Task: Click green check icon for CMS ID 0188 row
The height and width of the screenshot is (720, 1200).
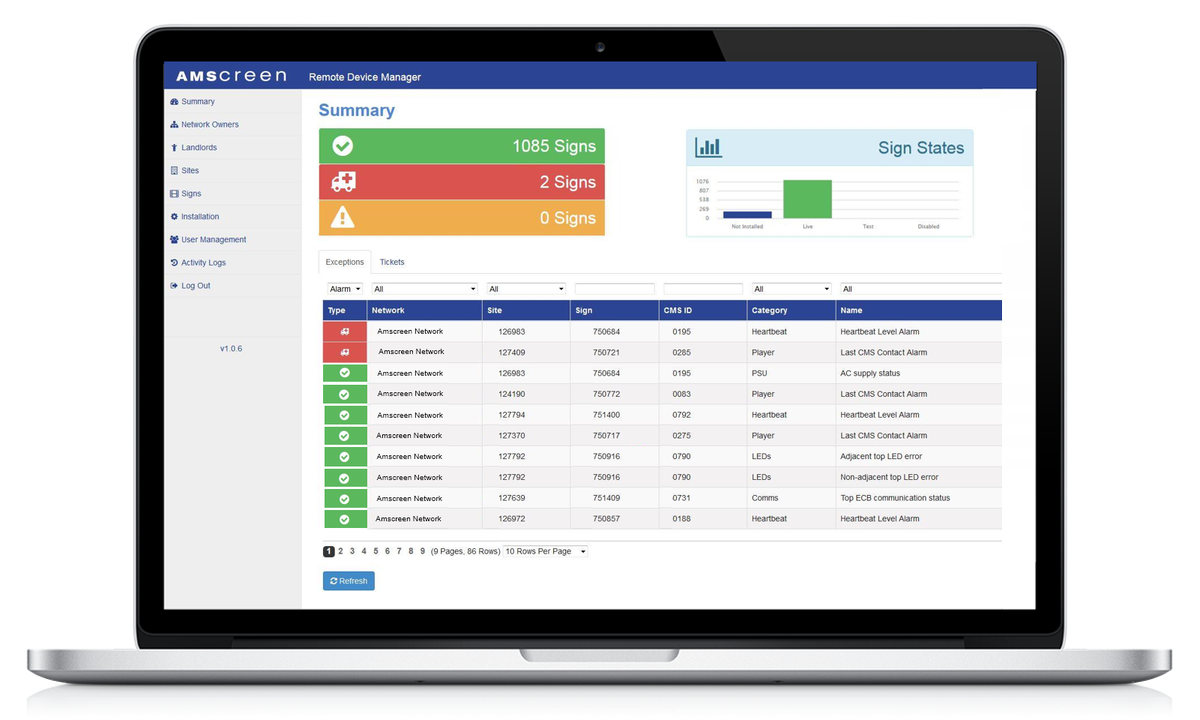Action: 345,519
